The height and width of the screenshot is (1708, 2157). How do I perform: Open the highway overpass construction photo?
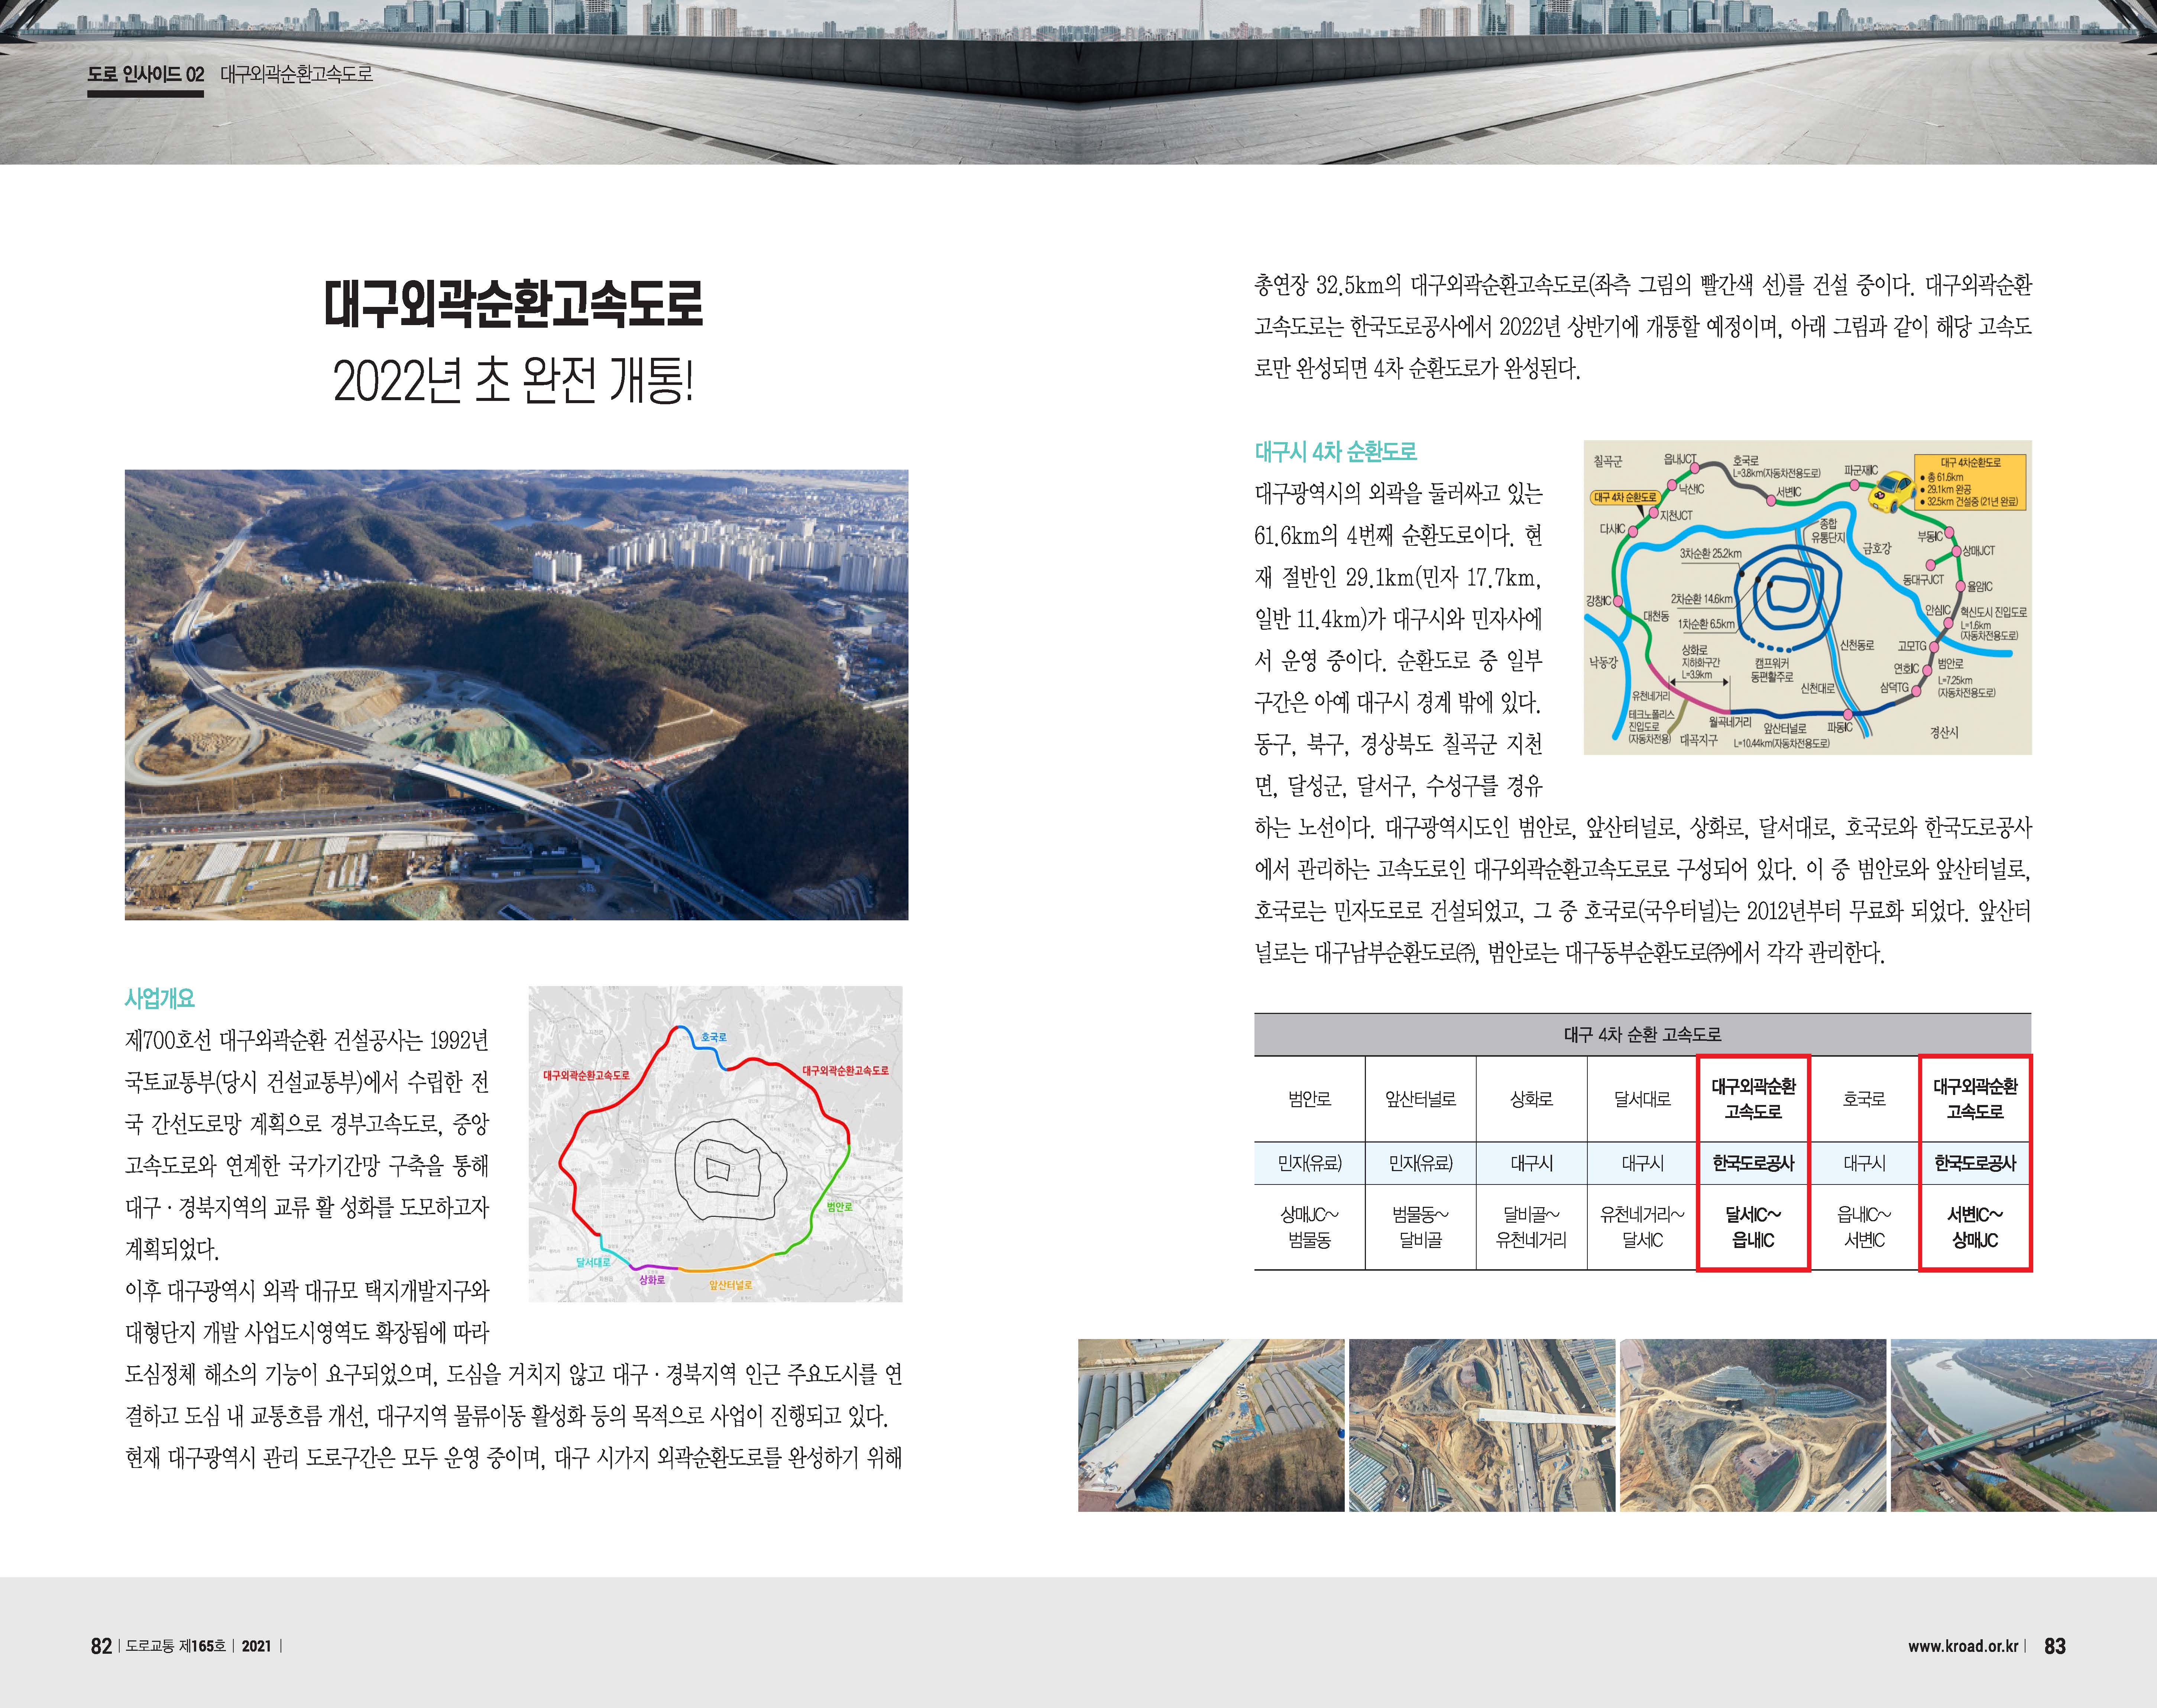(1482, 1425)
